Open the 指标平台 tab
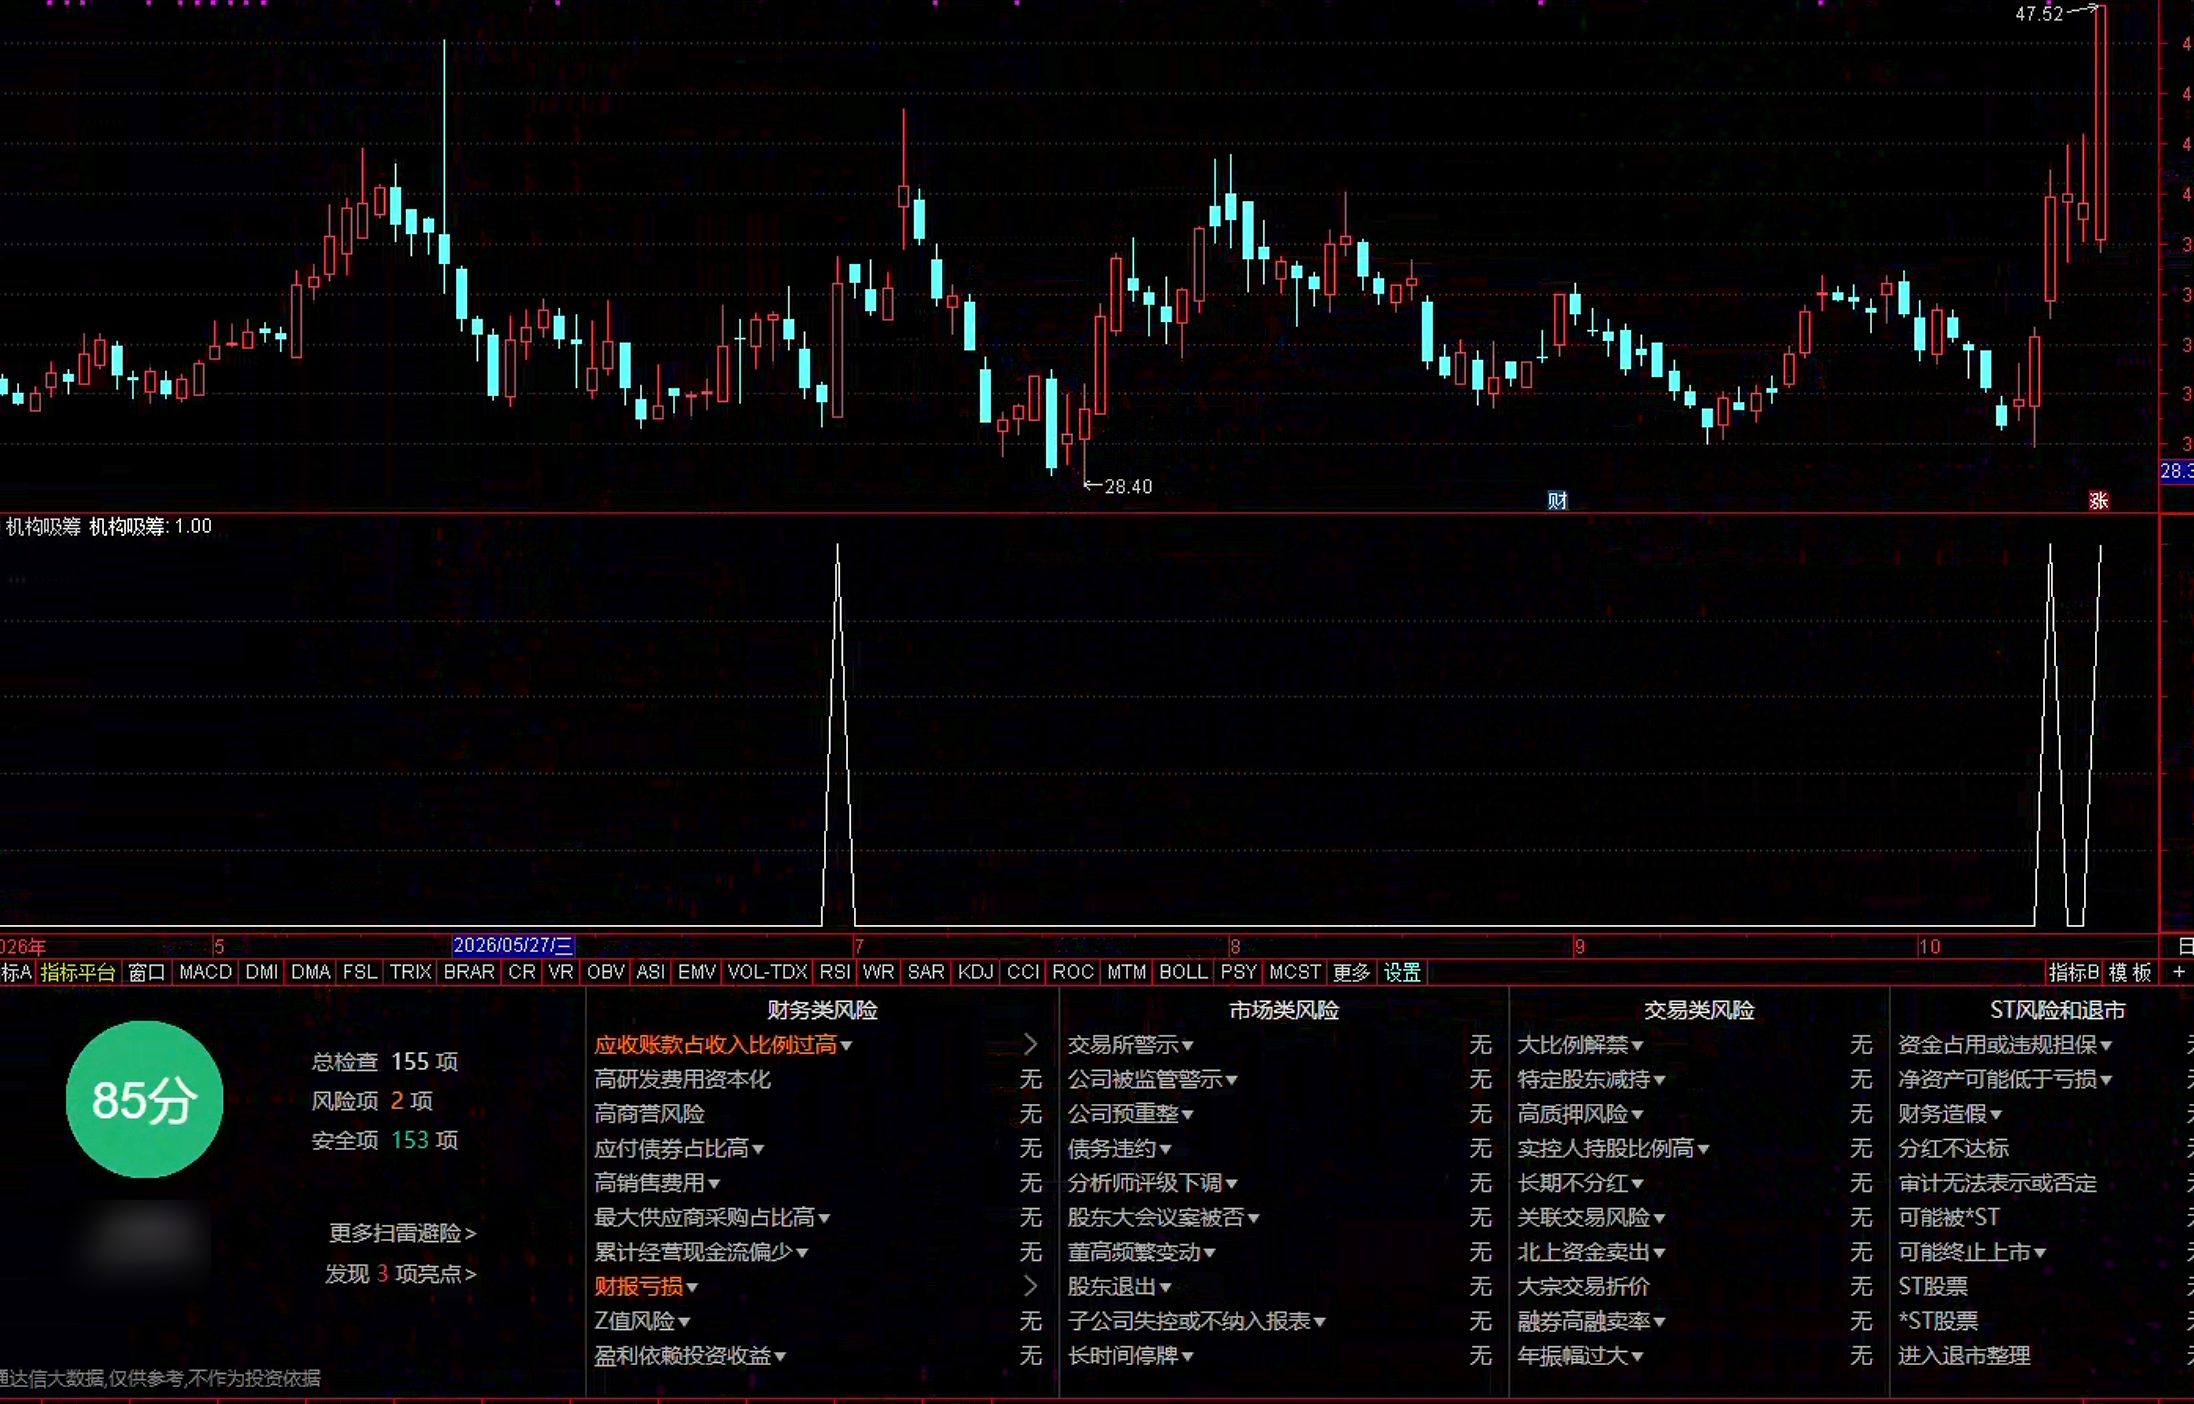This screenshot has height=1404, width=2194. click(78, 972)
